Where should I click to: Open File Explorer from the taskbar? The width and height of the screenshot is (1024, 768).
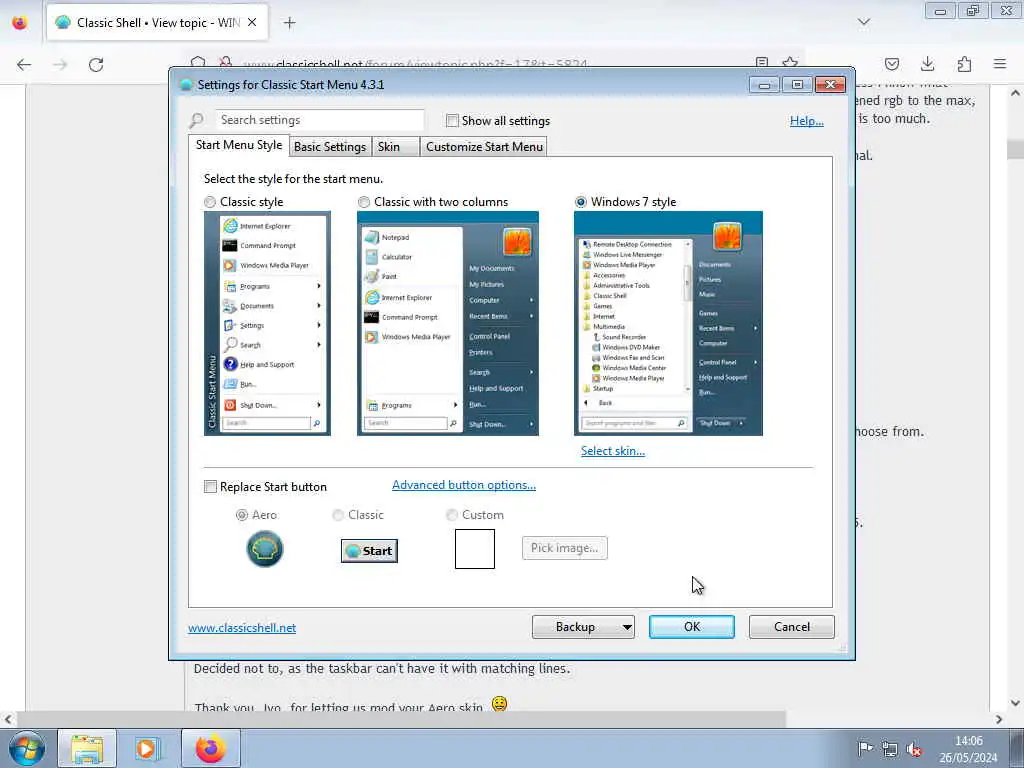87,748
